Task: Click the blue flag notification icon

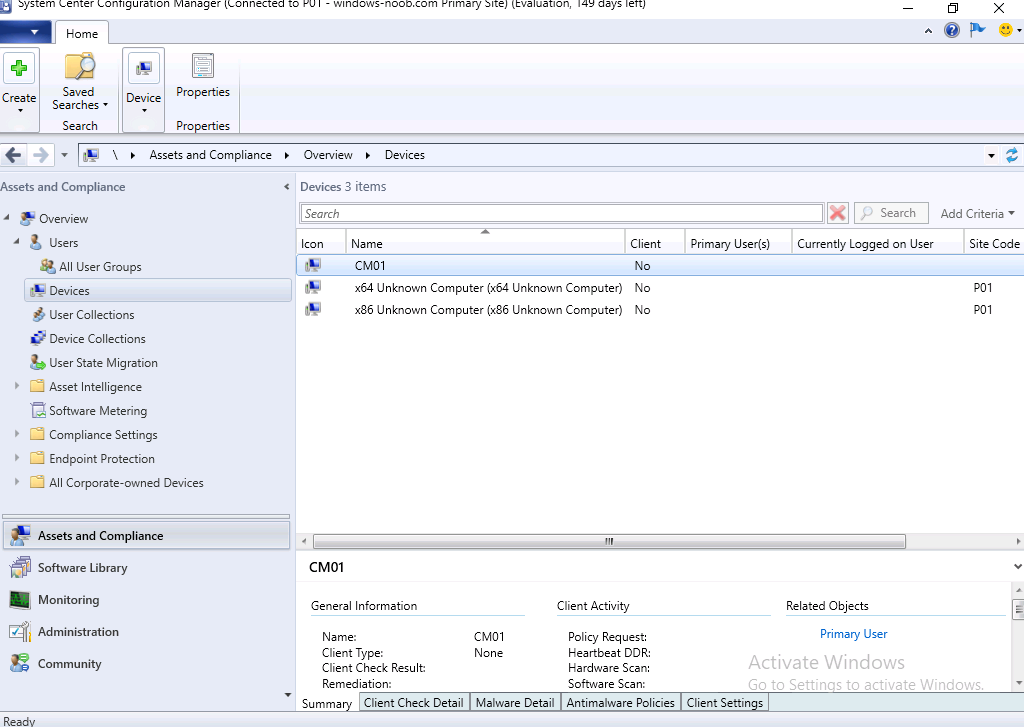Action: click(x=978, y=30)
